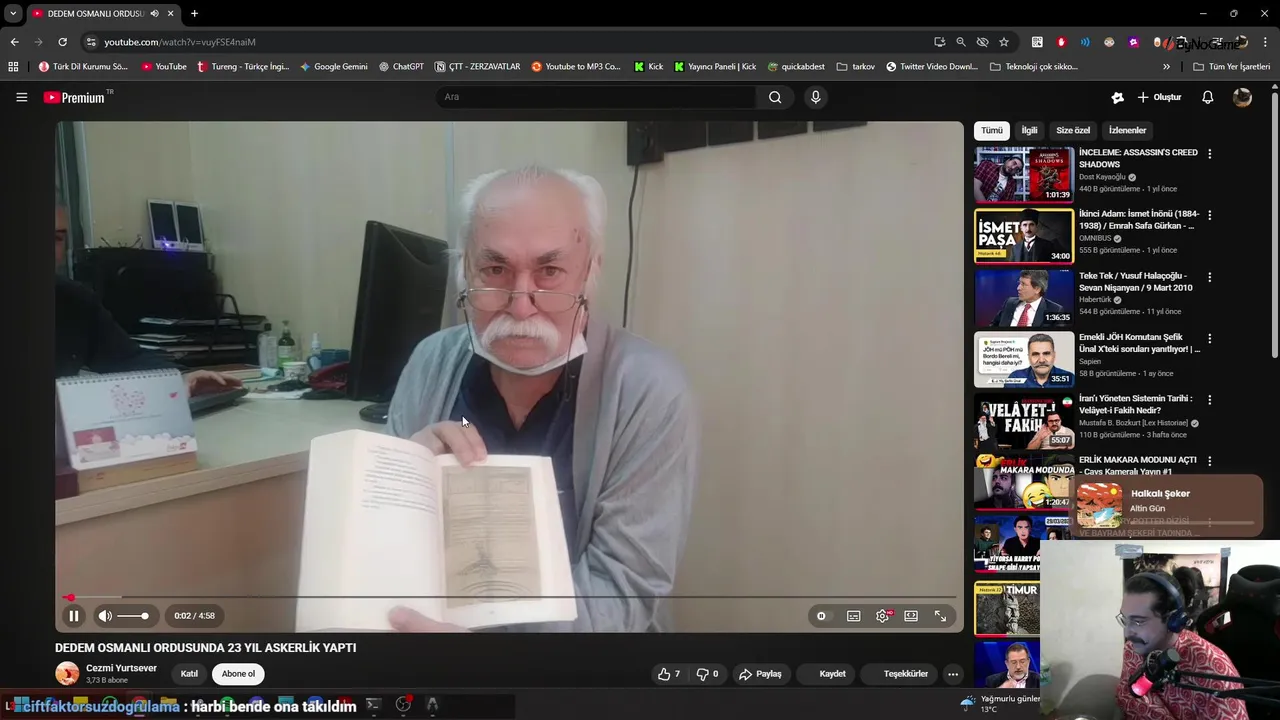Open İsmet Paşa video thumbnail
This screenshot has height=720, width=1280.
pos(1024,236)
